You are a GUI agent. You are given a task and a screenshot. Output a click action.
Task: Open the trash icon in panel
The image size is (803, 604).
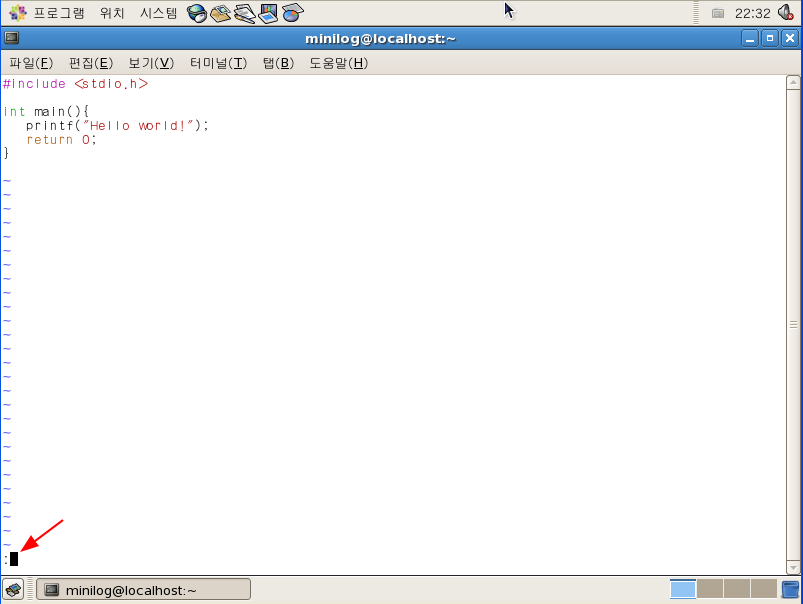pyautogui.click(x=790, y=589)
